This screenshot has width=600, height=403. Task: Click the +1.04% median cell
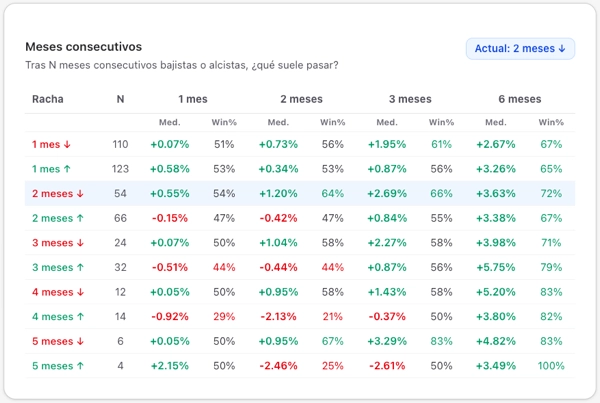[278, 243]
